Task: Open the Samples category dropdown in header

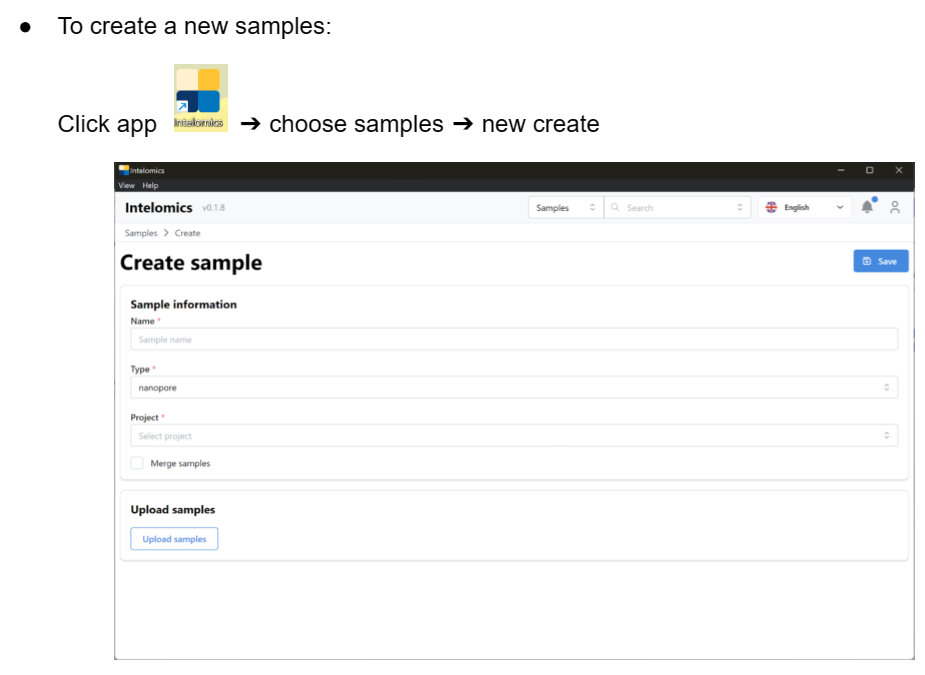Action: pyautogui.click(x=565, y=208)
